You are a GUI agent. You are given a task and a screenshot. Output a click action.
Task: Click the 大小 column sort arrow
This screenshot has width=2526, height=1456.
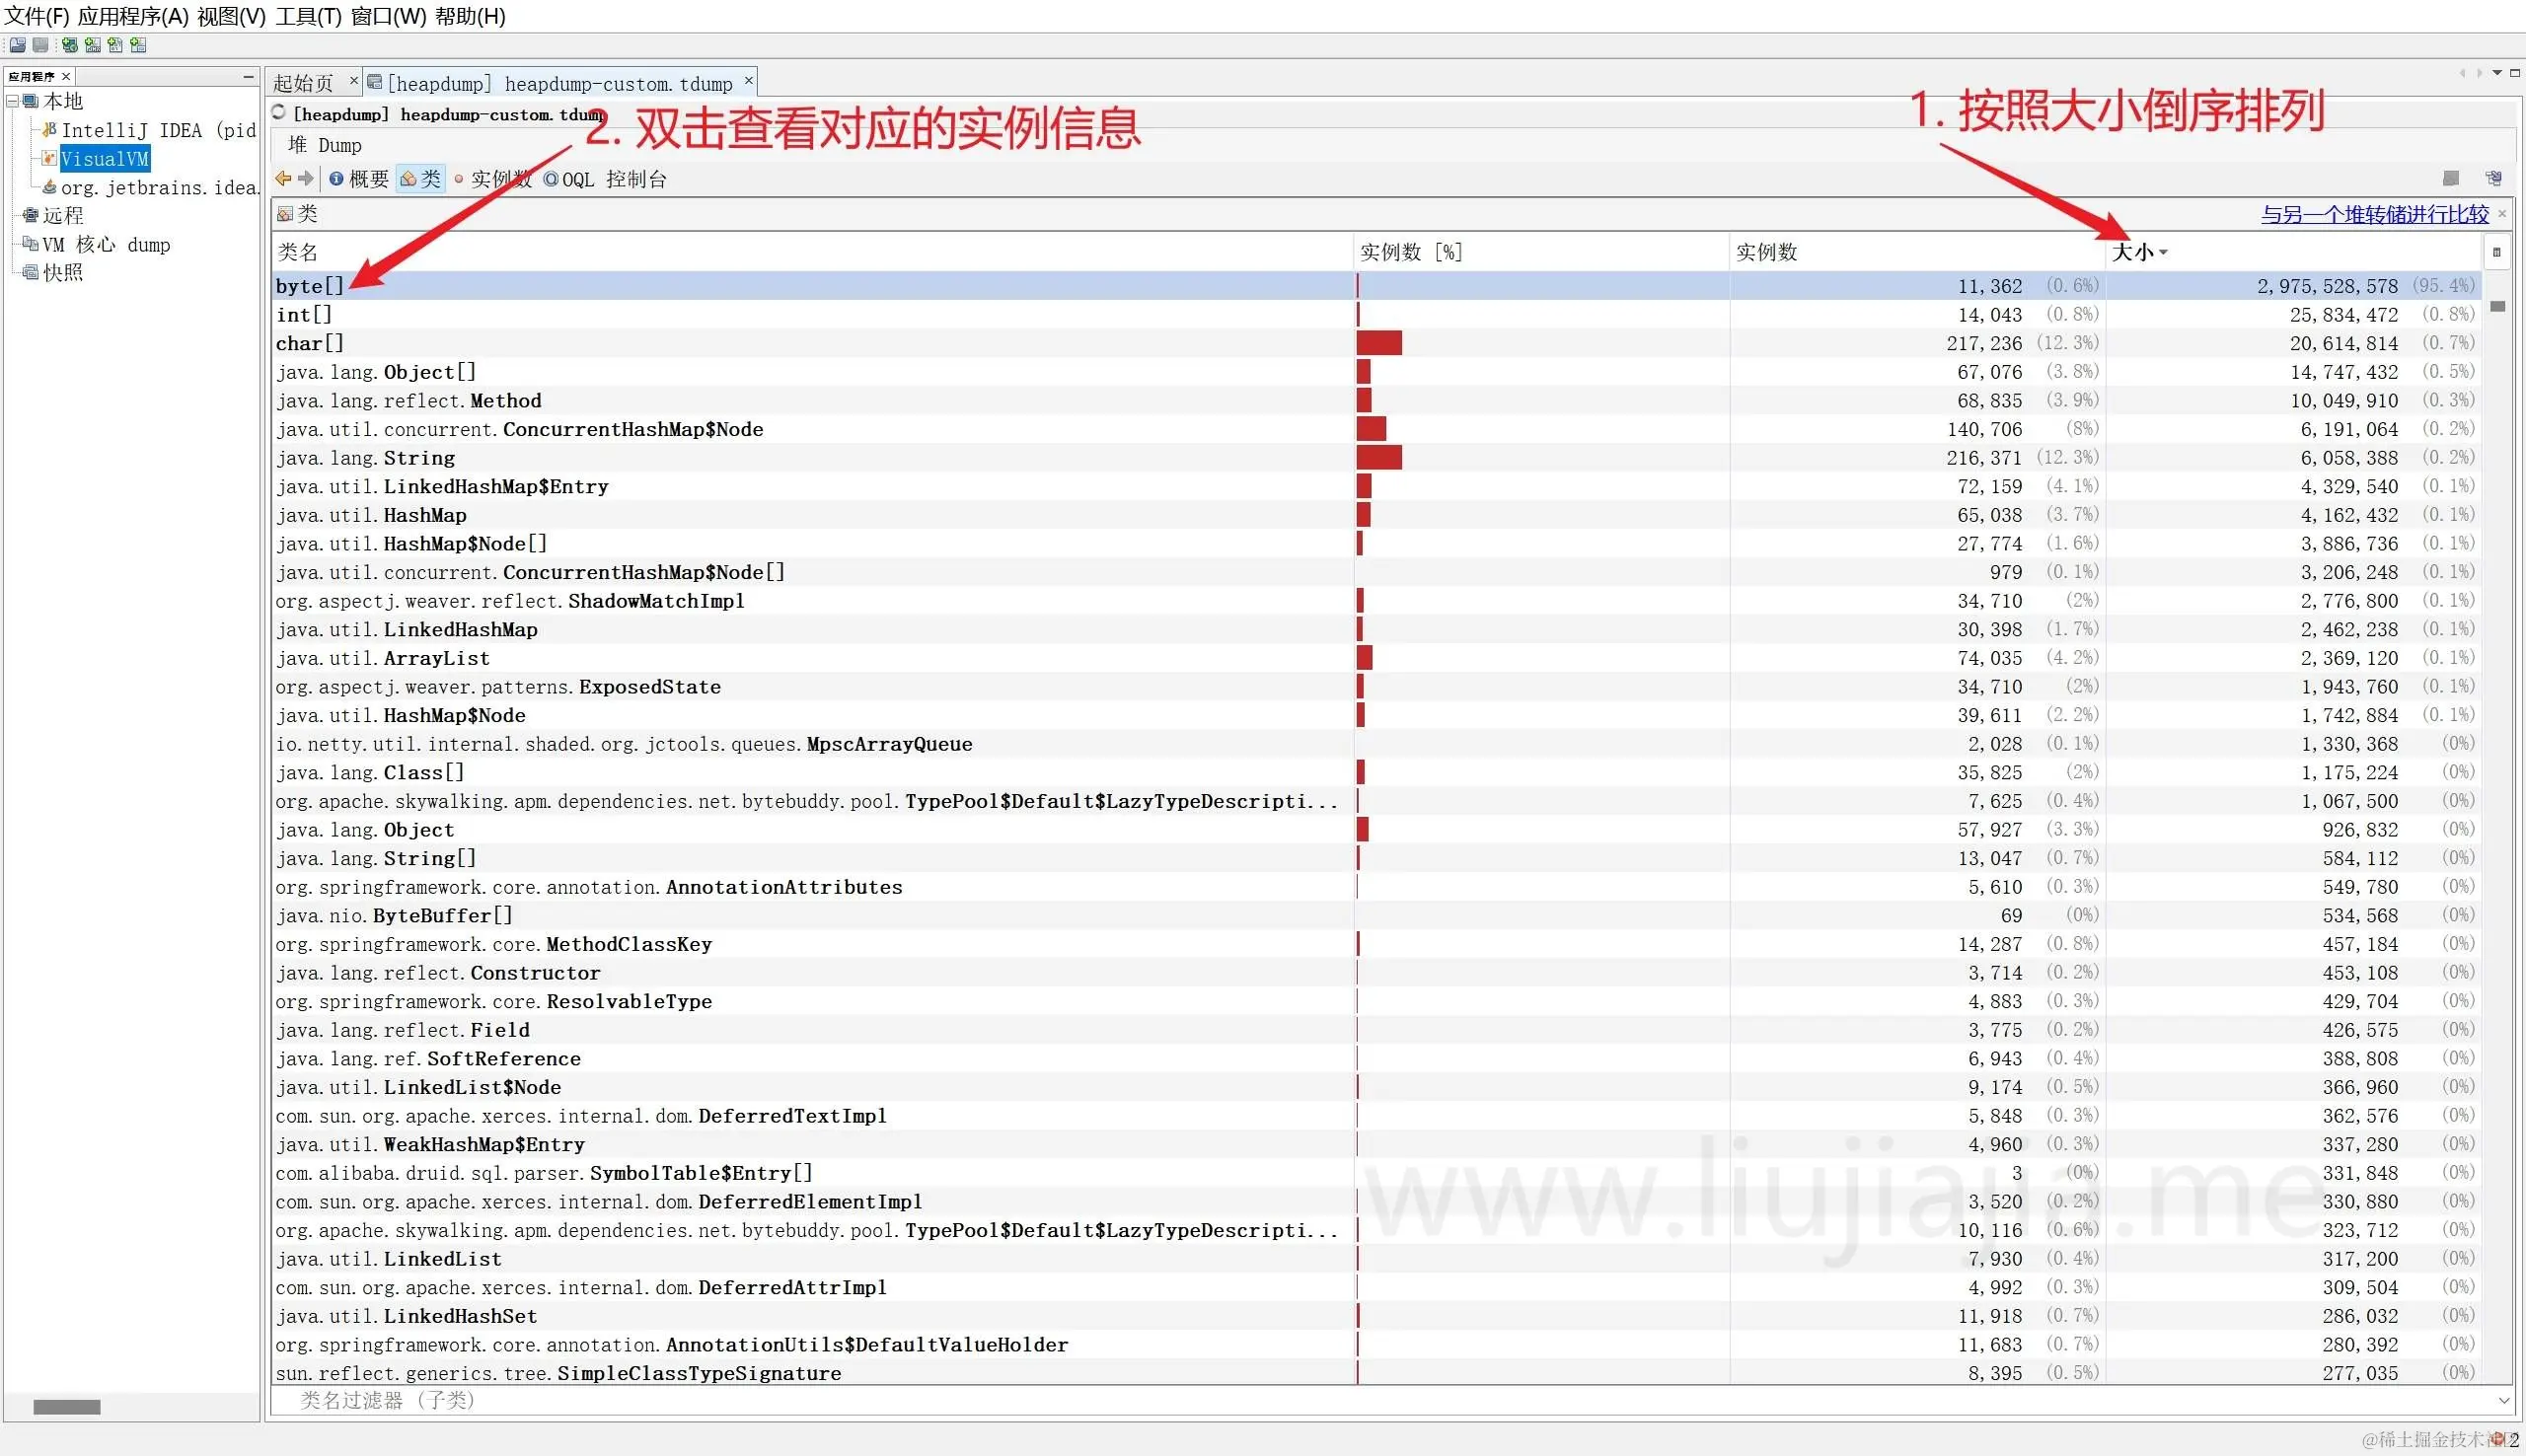tap(2163, 253)
